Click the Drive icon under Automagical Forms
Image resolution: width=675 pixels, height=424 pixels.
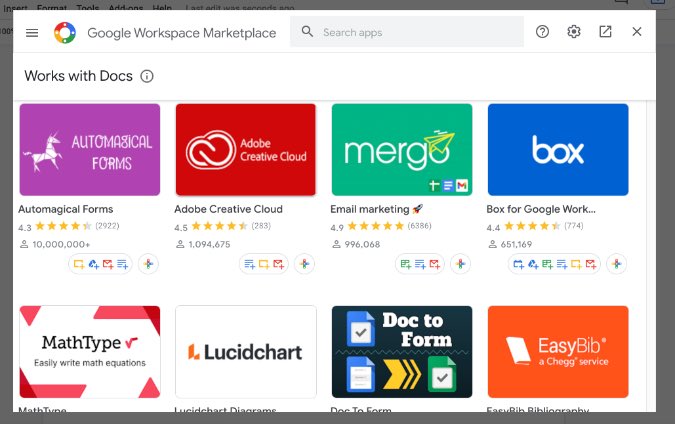click(93, 264)
